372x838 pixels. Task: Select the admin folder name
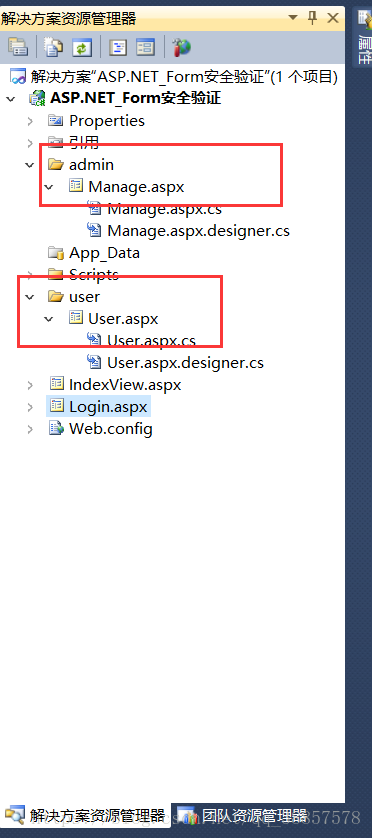[91, 165]
